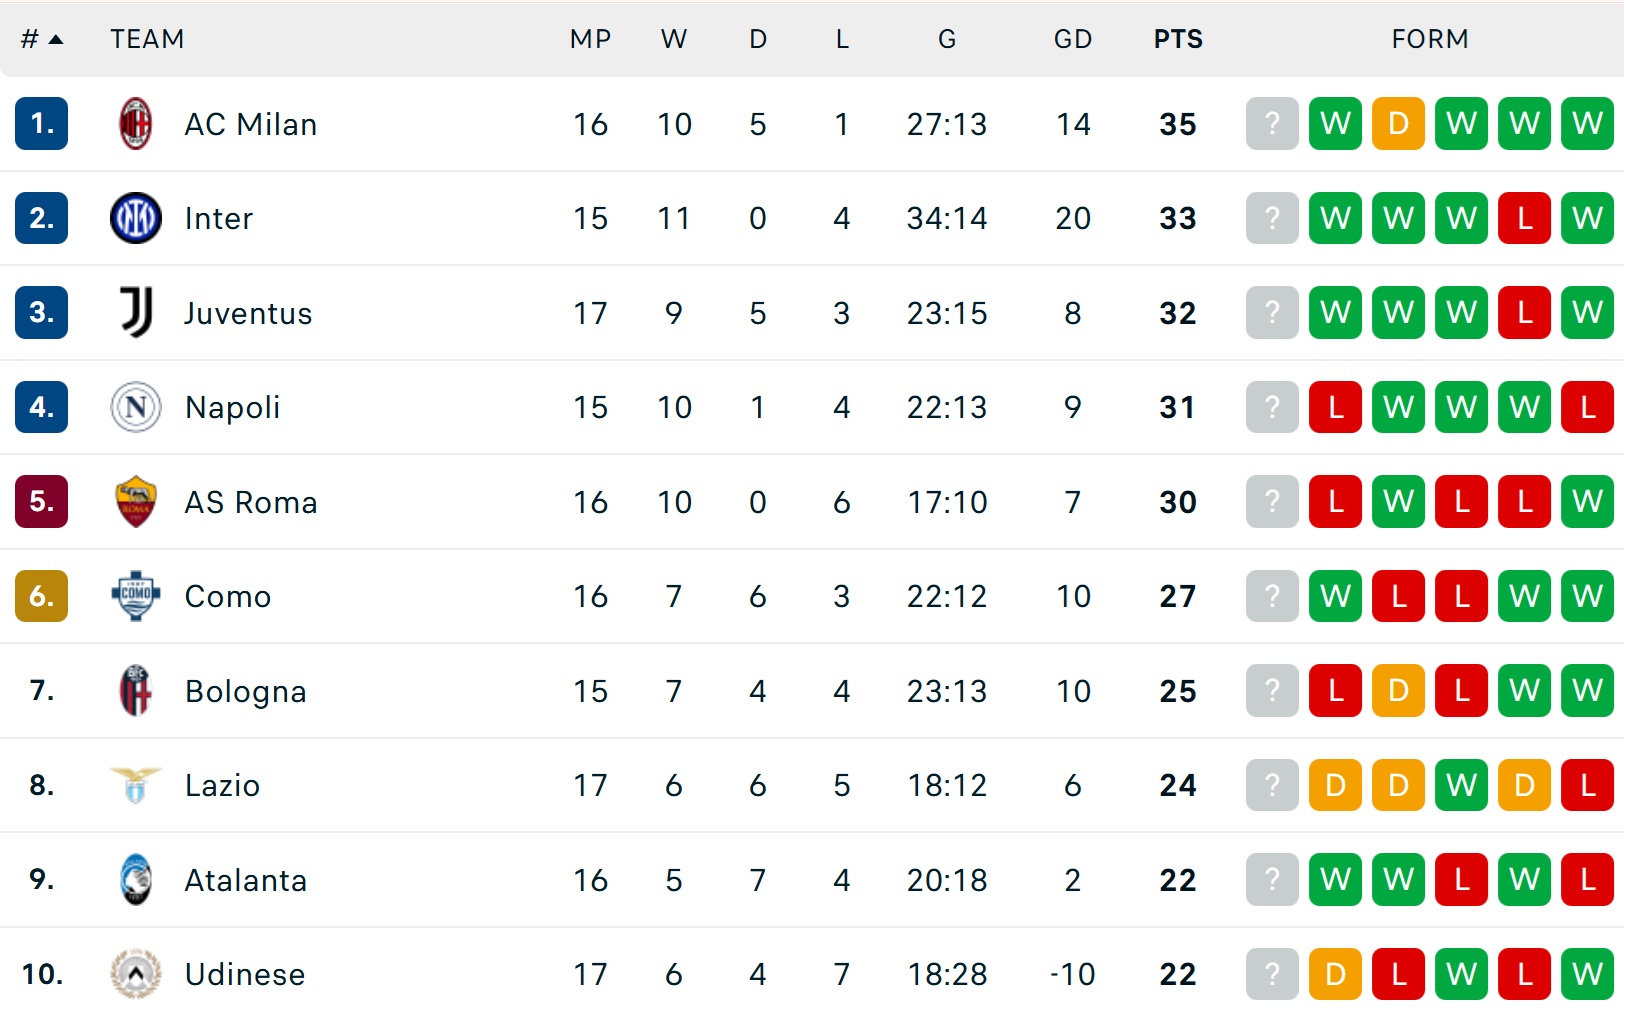The width and height of the screenshot is (1630, 1020).
Task: Open the Bologna team badge
Action: point(136,691)
